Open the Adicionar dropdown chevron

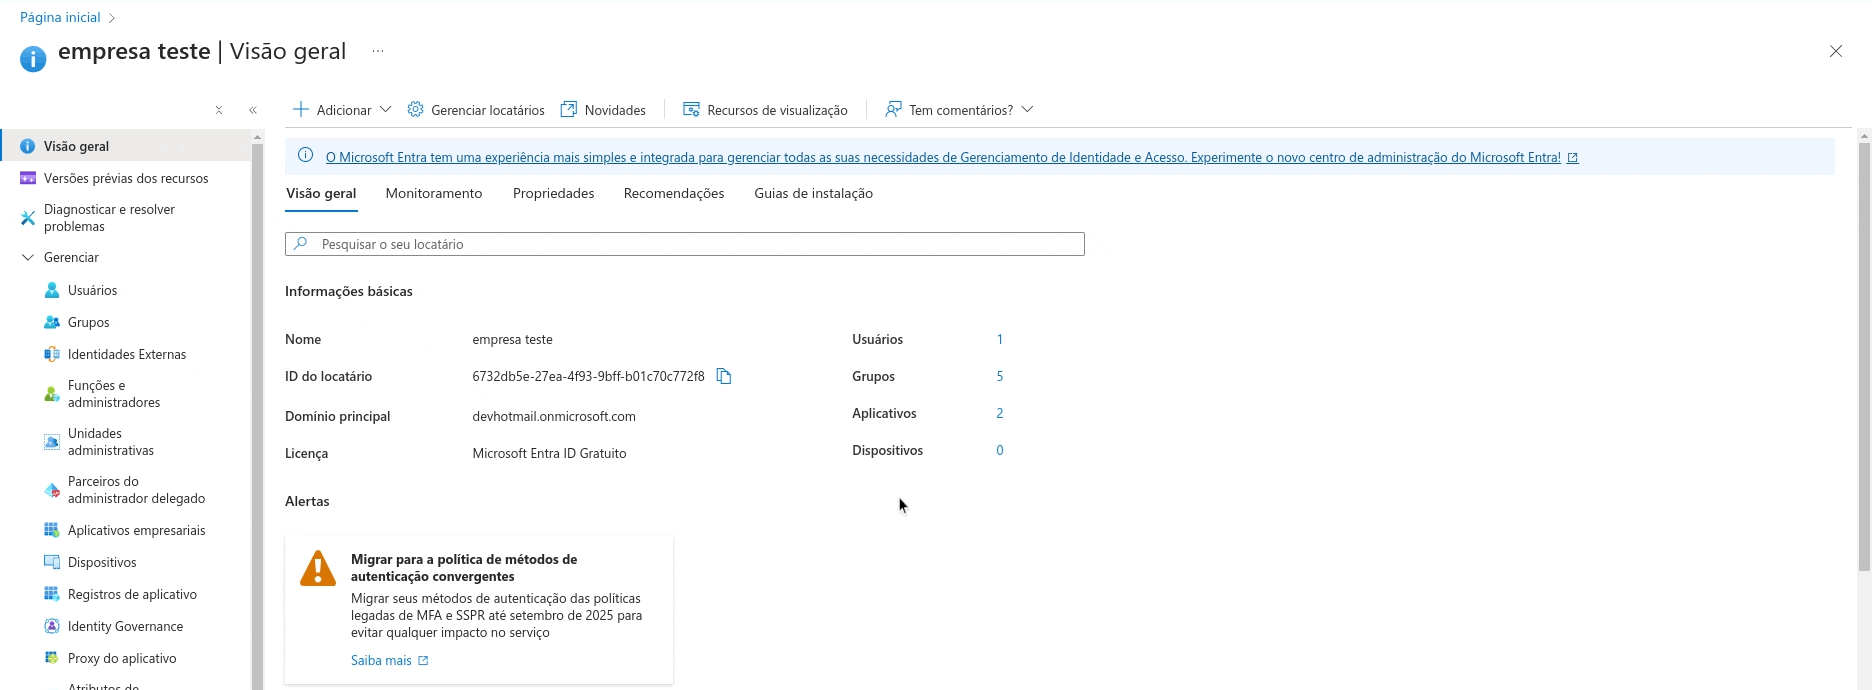click(385, 109)
